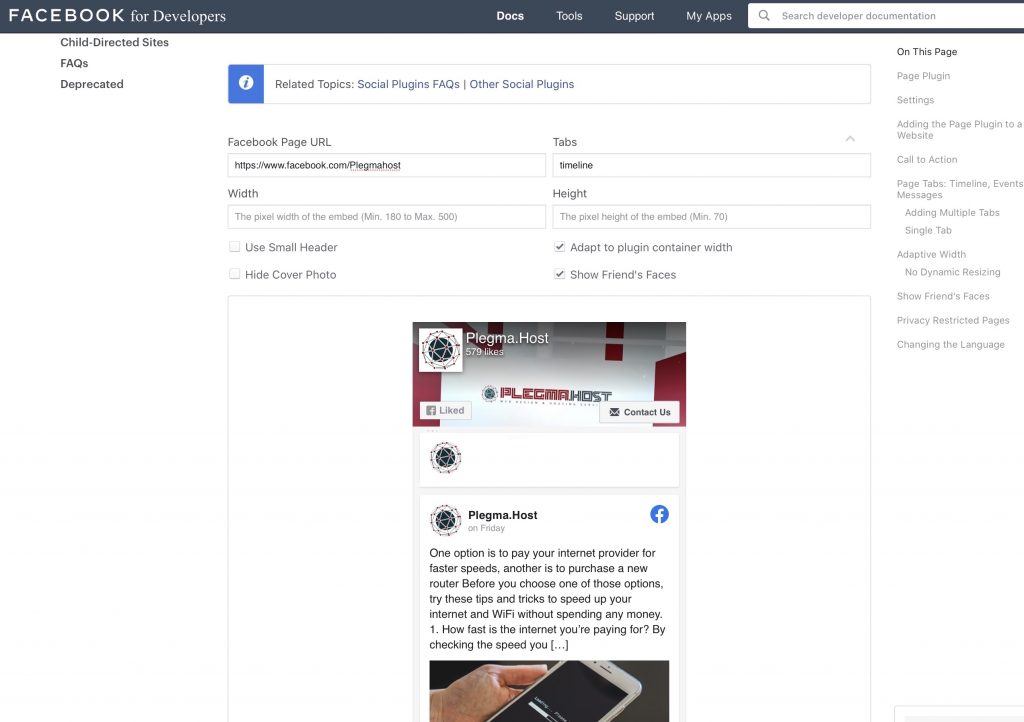Jump to Privacy Restricted Pages section
This screenshot has height=722, width=1024.
[953, 321]
